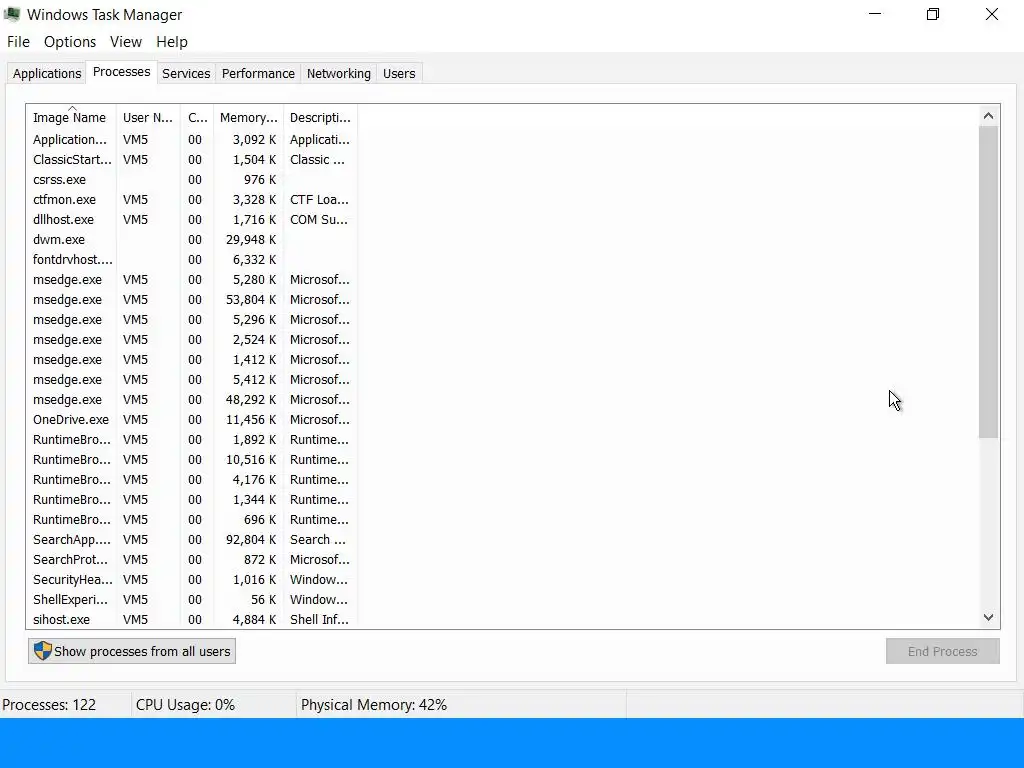Select the SearchProt... process row

[191, 560]
